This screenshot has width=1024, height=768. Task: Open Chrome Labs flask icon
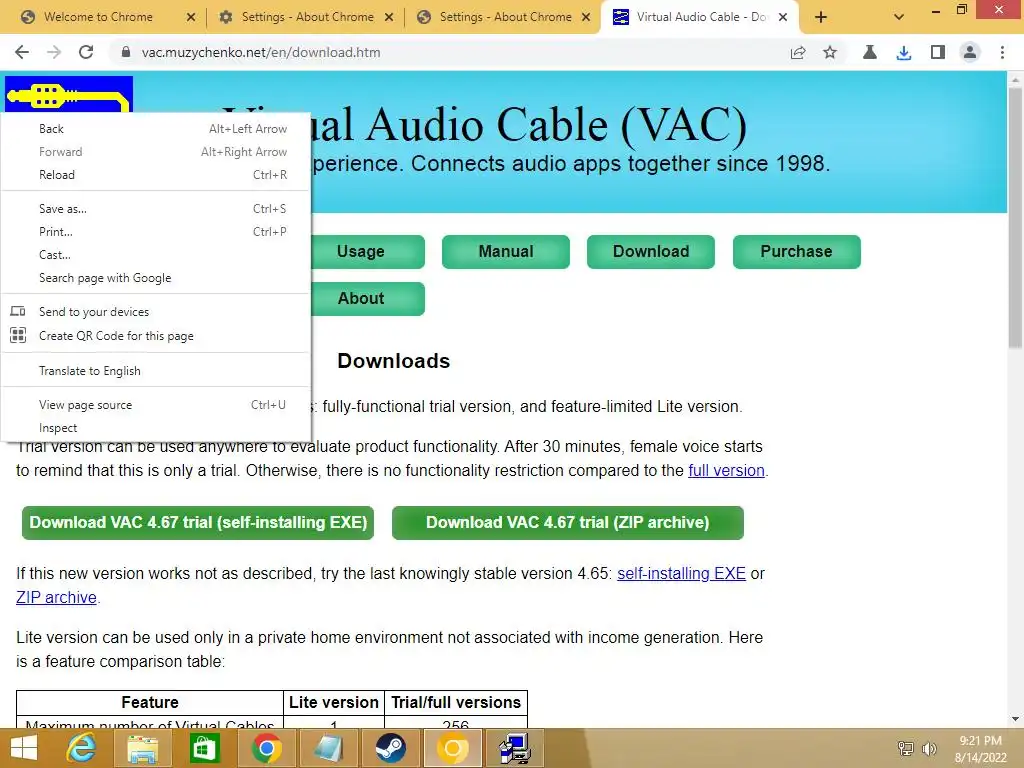(x=870, y=52)
